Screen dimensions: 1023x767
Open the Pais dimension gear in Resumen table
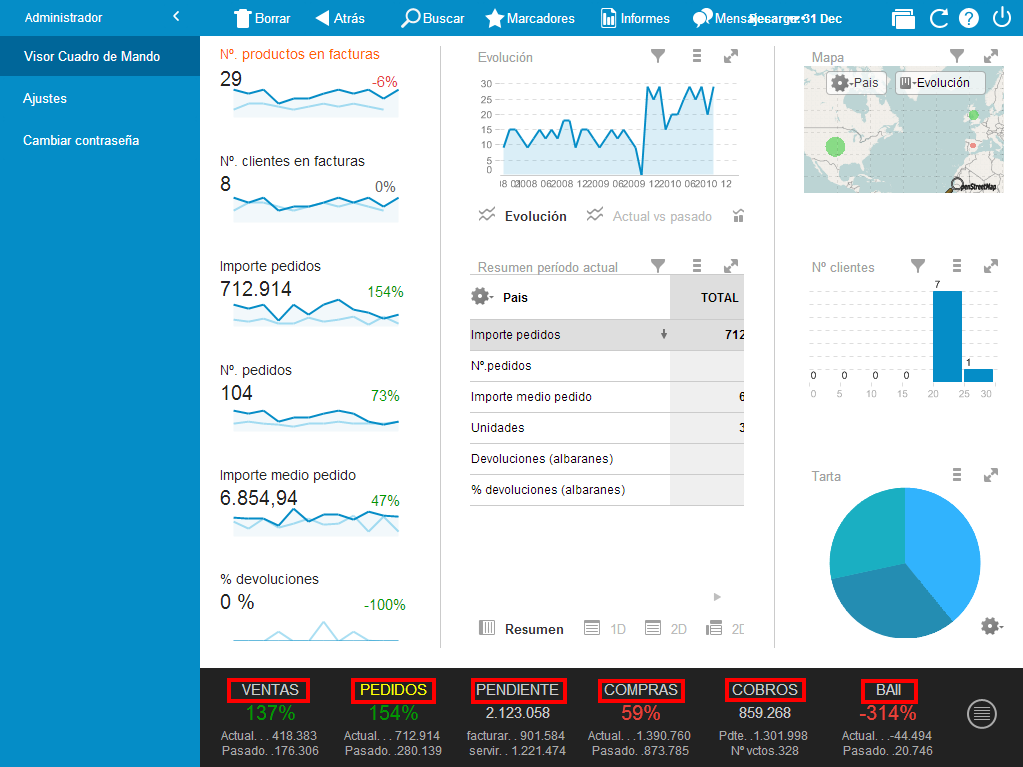[x=481, y=297]
